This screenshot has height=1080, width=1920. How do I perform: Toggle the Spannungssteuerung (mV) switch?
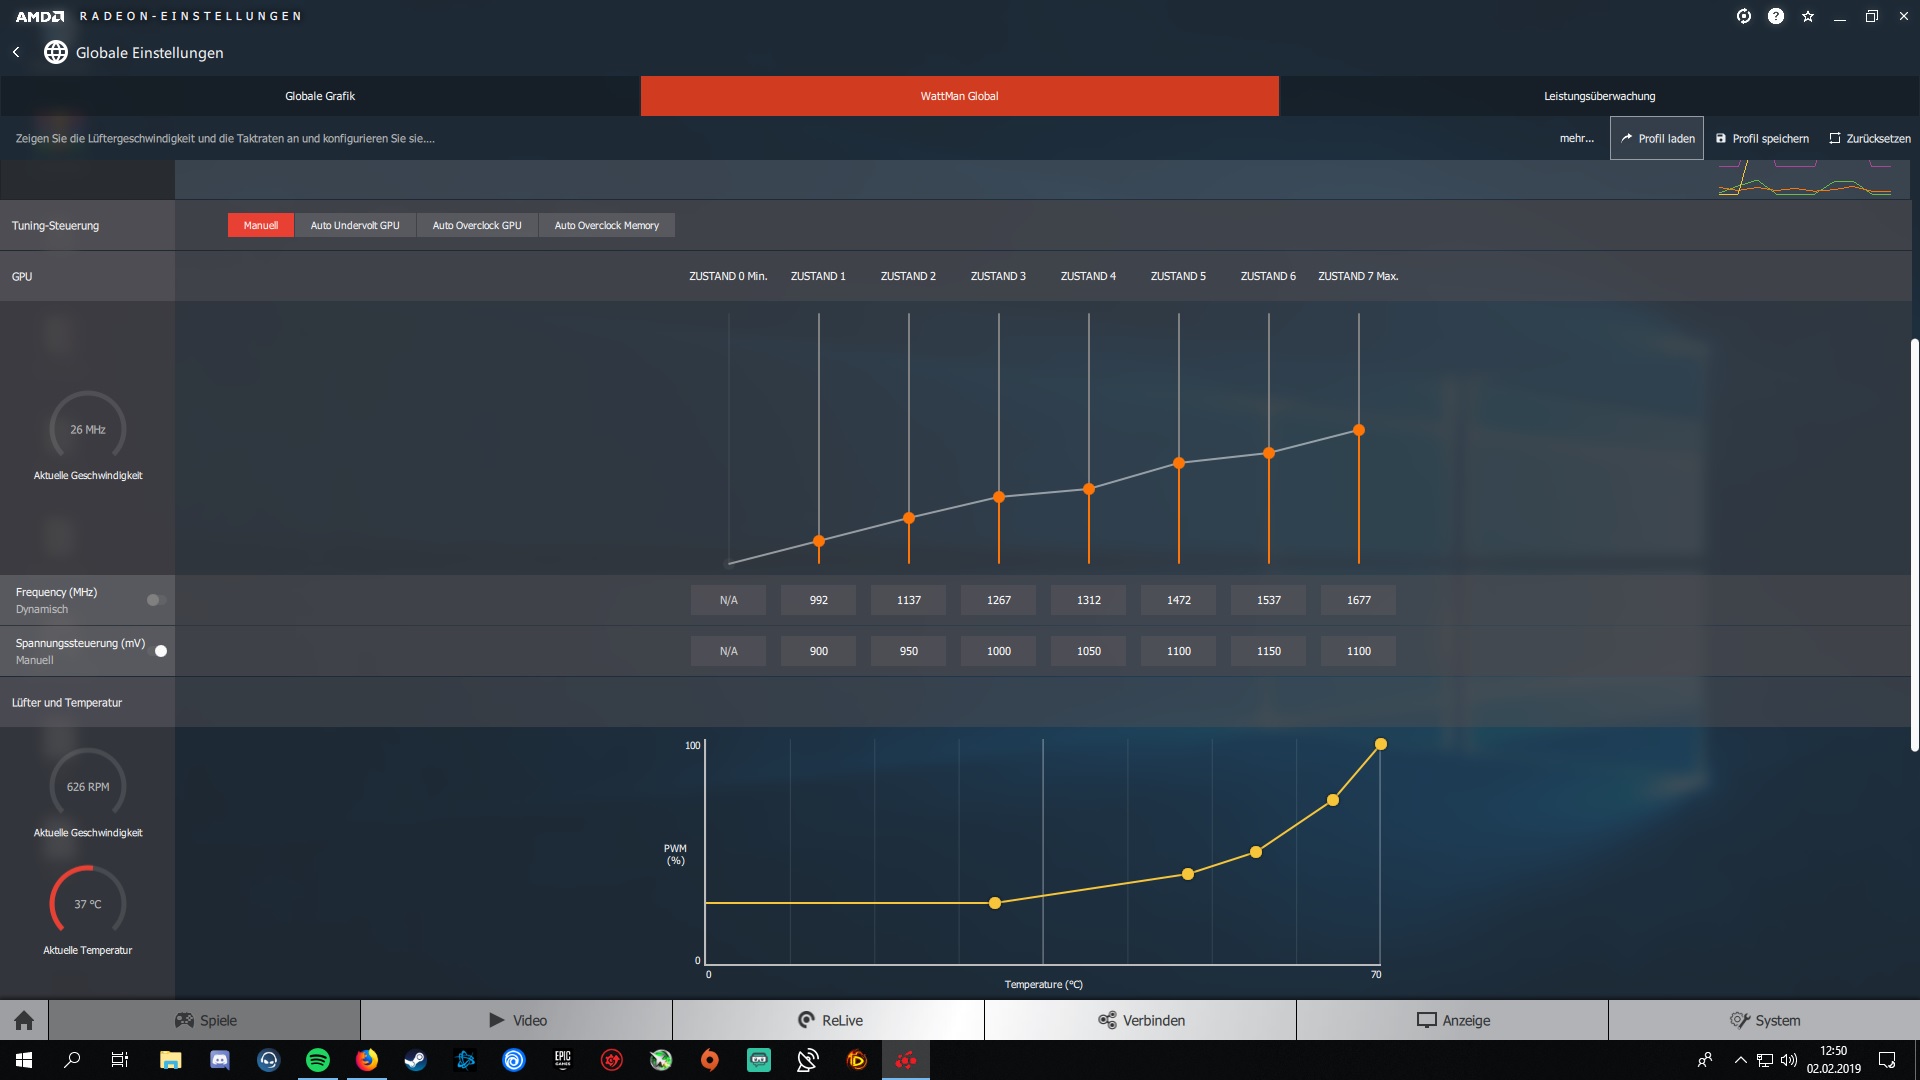157,651
